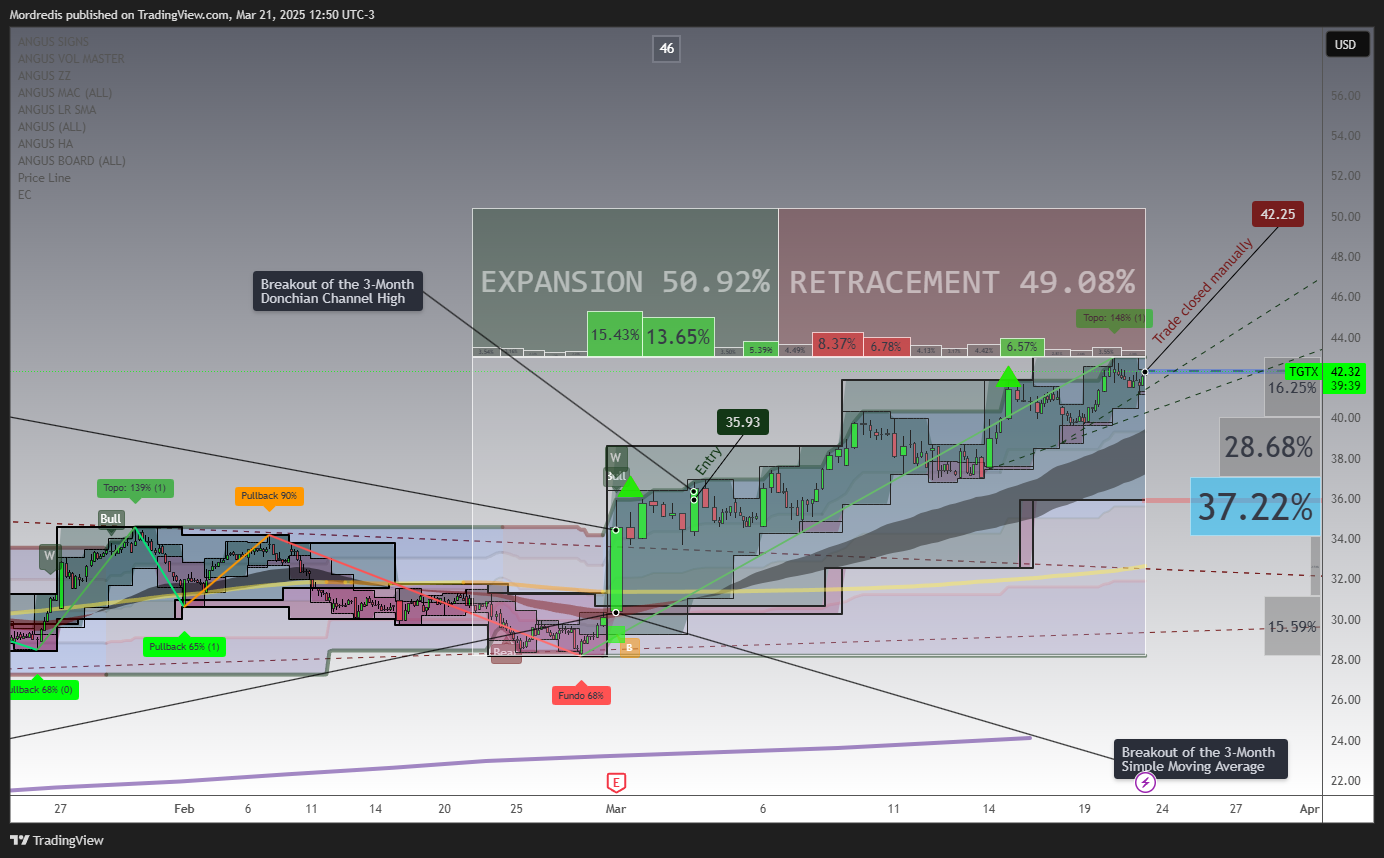Select the ANGUS ZZ indicator legend
1384x858 pixels.
coord(43,76)
